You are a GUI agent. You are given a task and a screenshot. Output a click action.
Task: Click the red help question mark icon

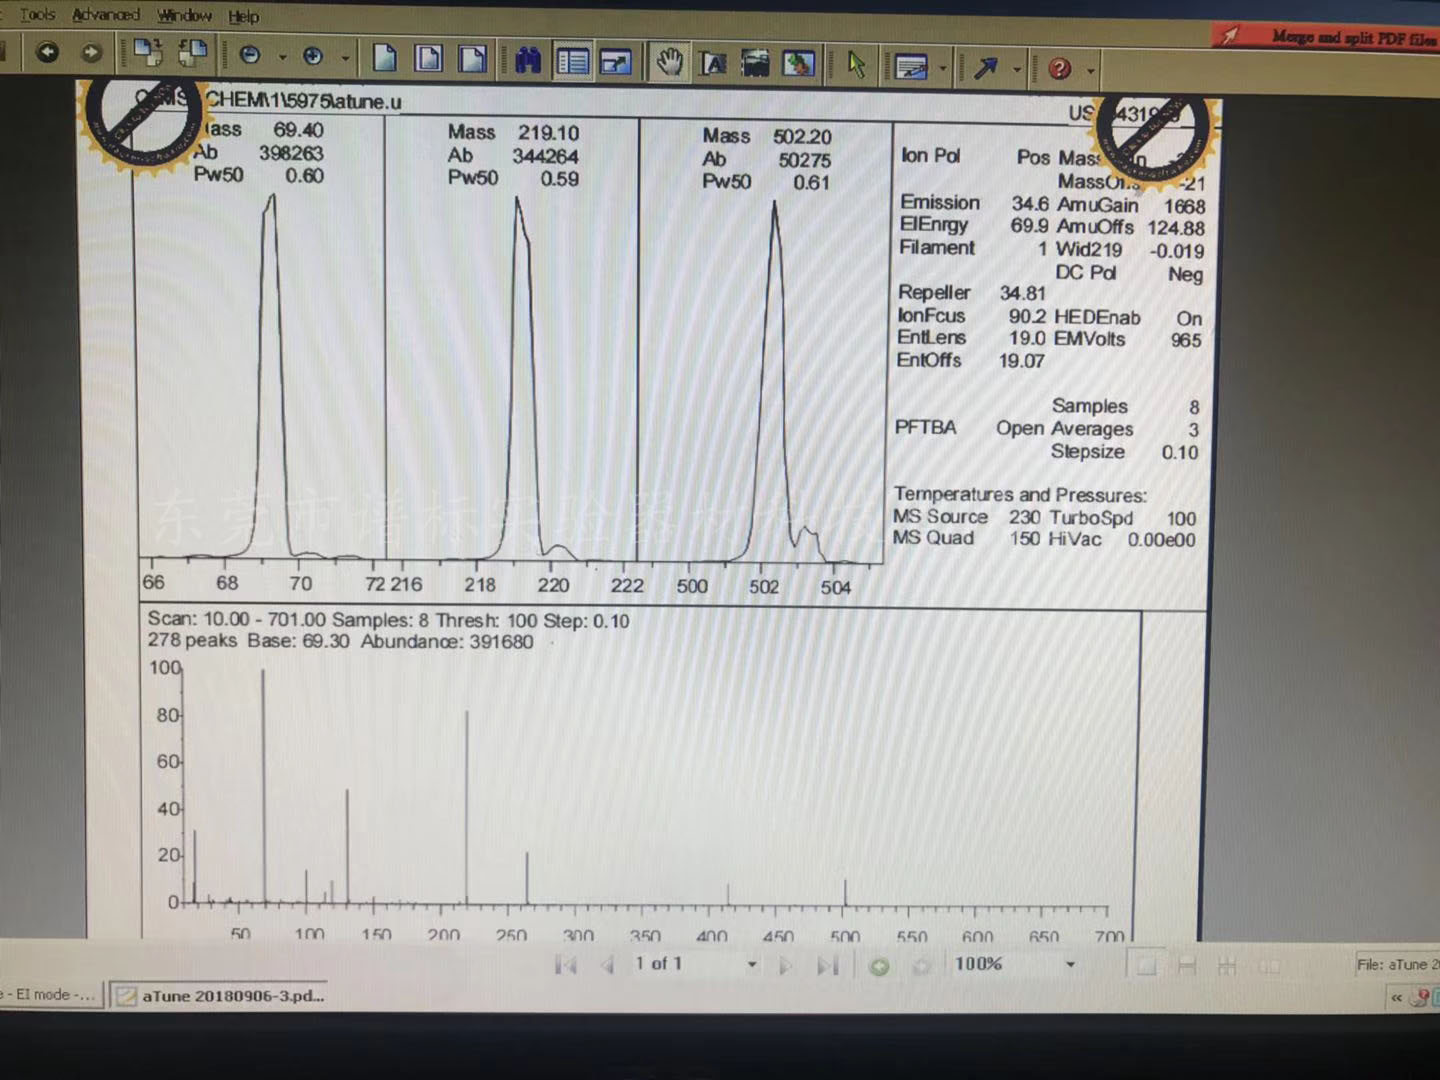click(1059, 69)
